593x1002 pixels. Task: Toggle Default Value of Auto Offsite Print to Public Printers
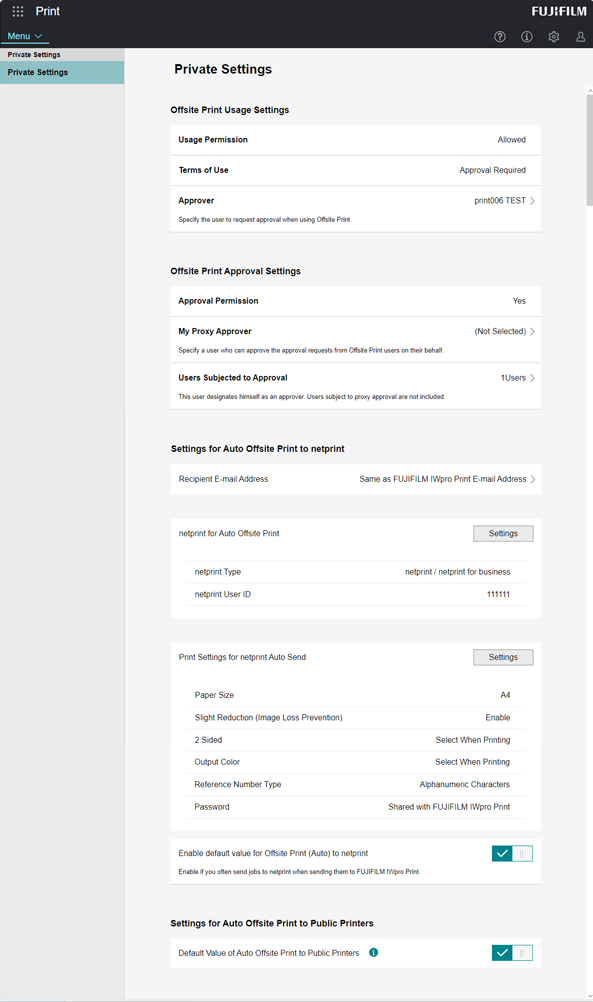pyautogui.click(x=512, y=953)
